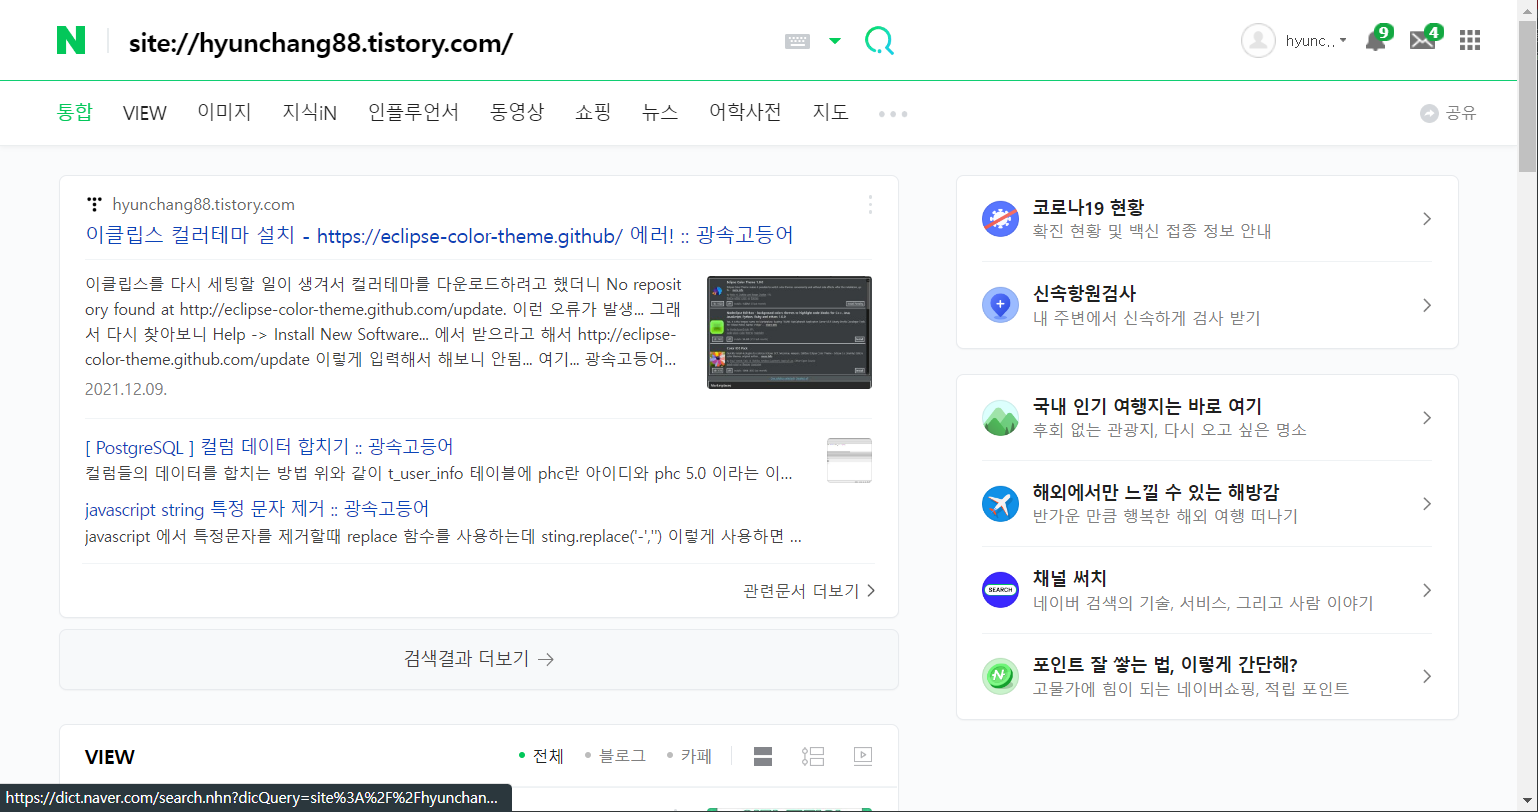Click the 채널 써치 SEARCH icon

pos(1000,589)
